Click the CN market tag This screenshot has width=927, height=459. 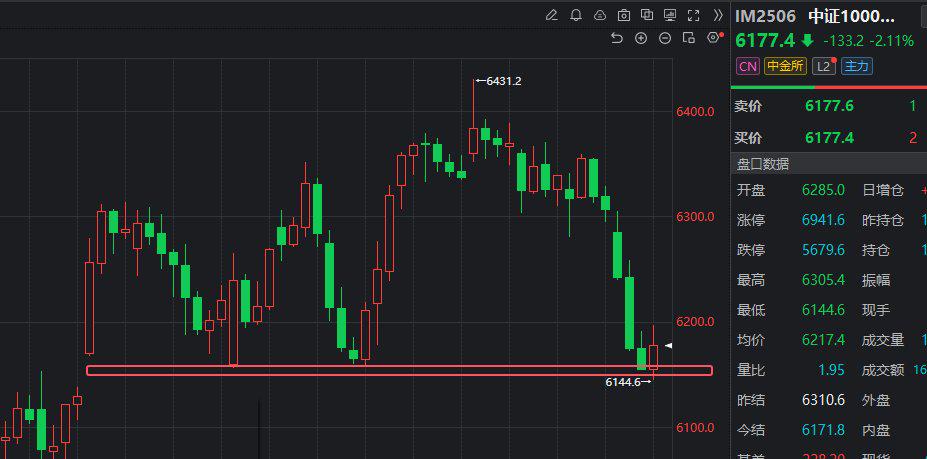tap(747, 67)
